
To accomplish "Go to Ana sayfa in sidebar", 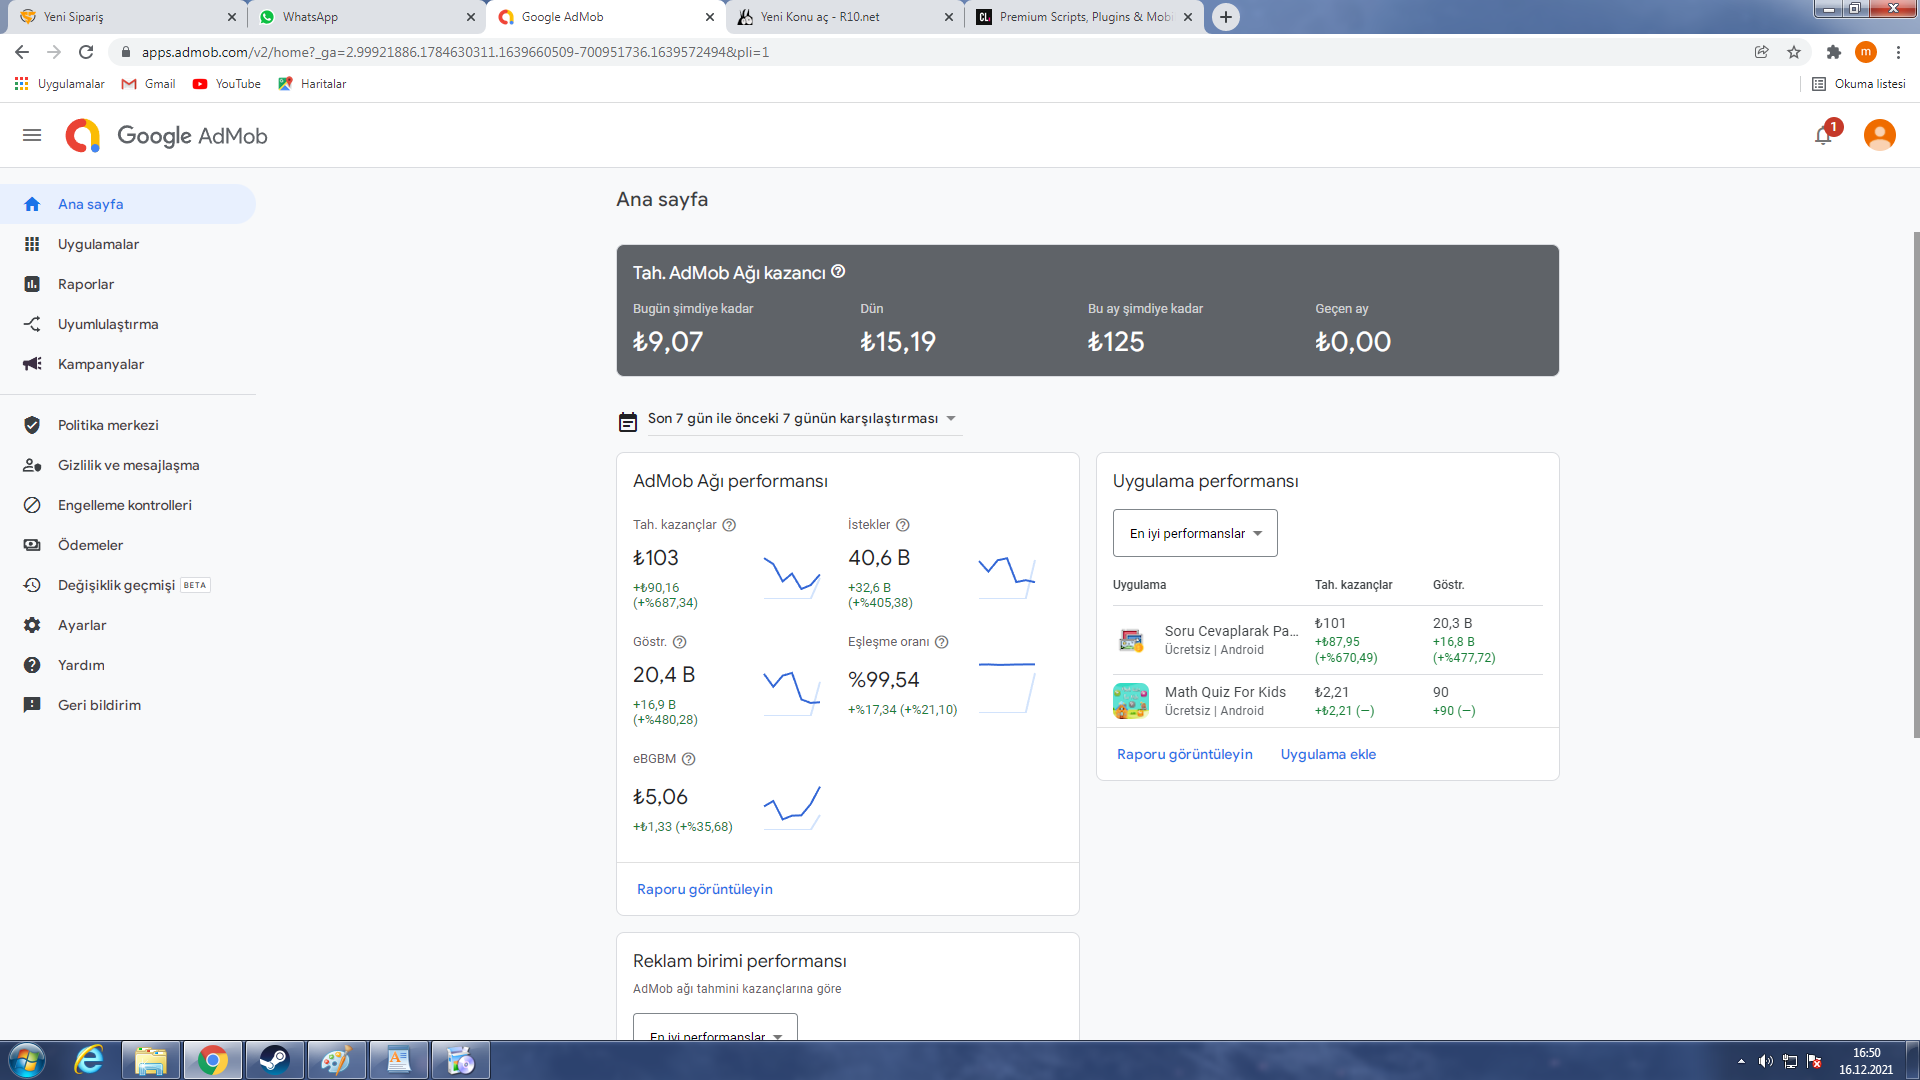I will [x=128, y=204].
